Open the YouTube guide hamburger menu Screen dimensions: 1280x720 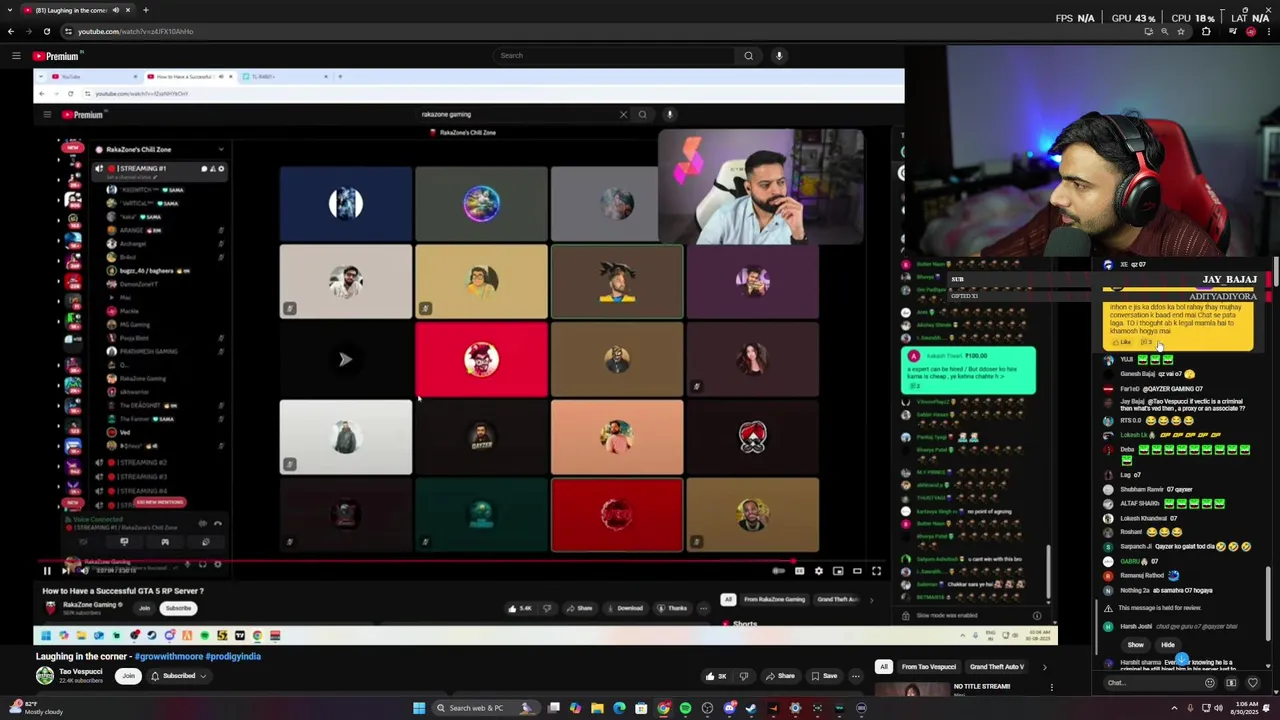16,56
